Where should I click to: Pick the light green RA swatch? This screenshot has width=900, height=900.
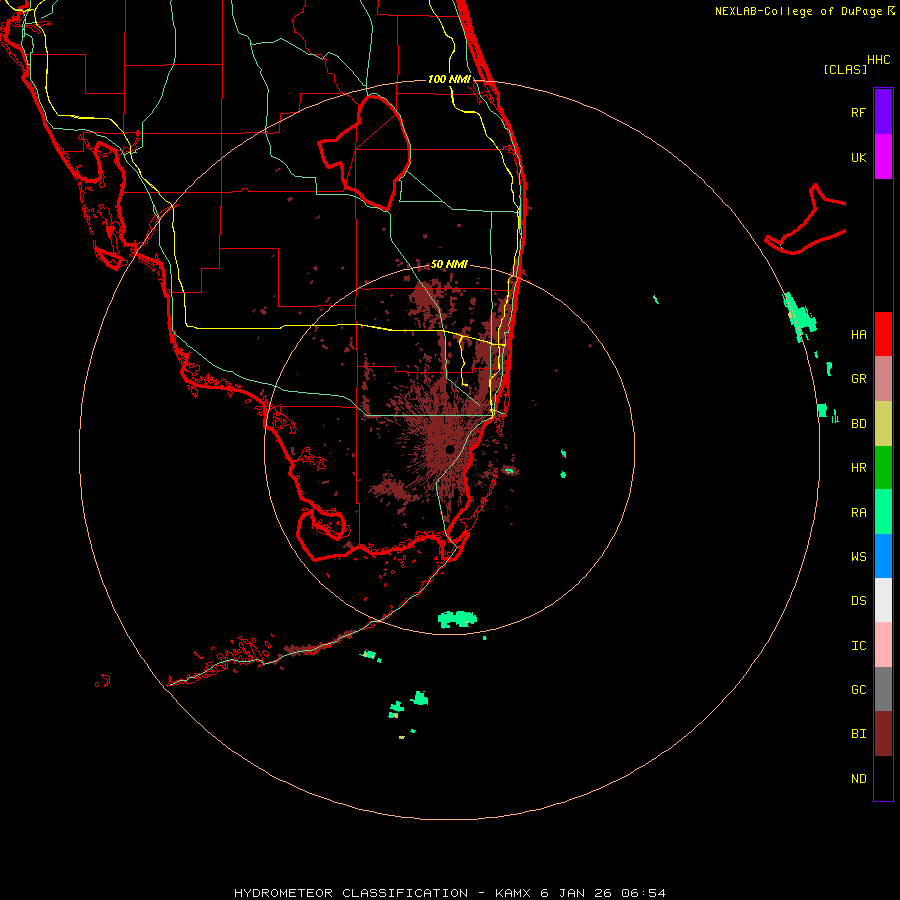883,512
